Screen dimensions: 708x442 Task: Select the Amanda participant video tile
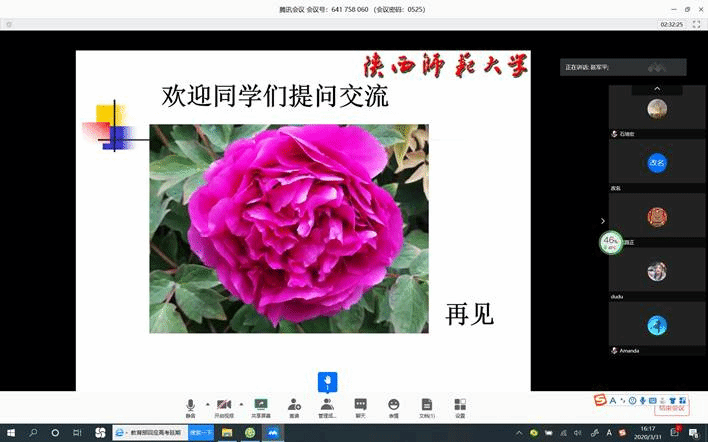(x=657, y=325)
